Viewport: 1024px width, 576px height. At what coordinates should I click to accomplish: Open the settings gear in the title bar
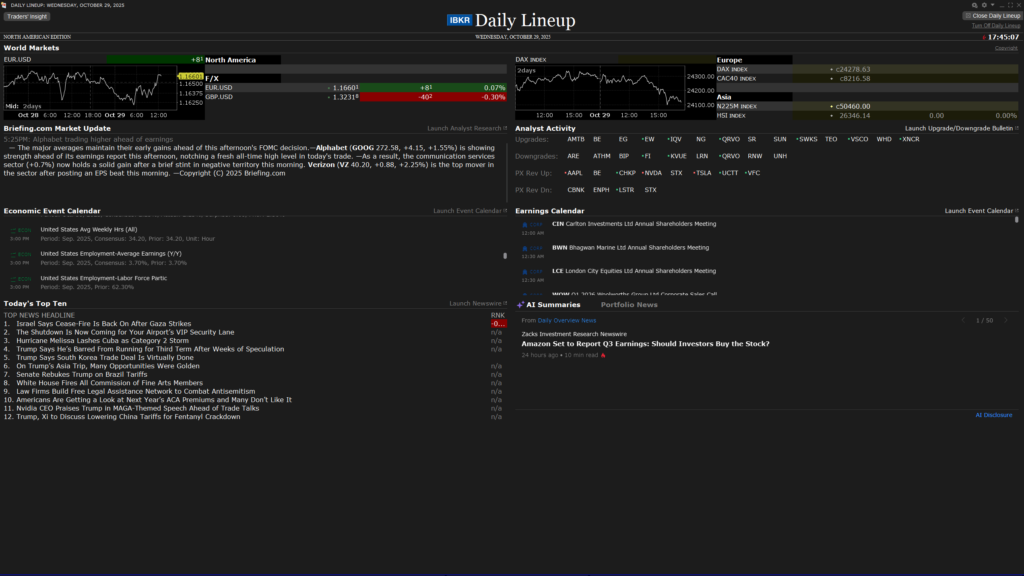(983, 5)
